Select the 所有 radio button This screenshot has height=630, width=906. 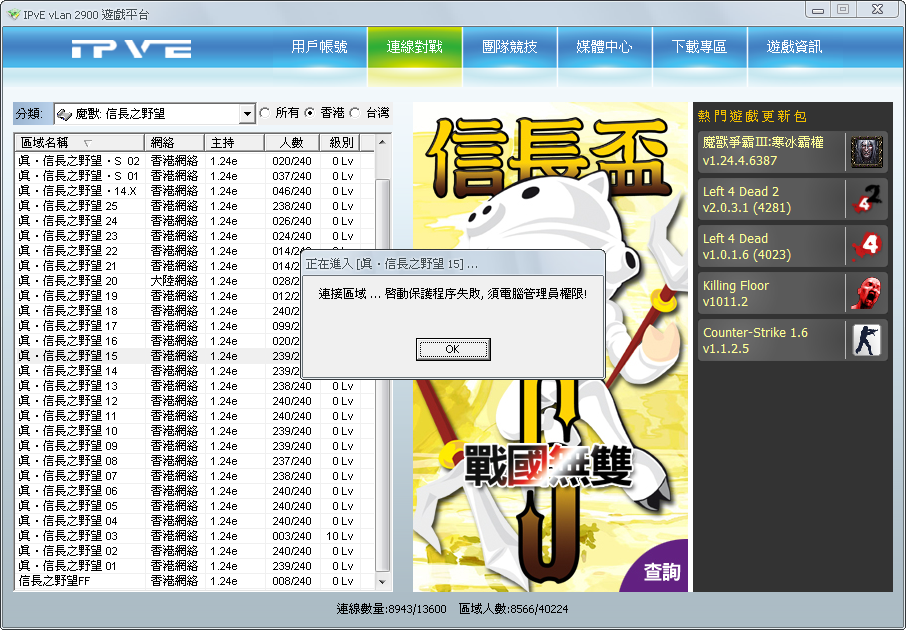pos(265,113)
